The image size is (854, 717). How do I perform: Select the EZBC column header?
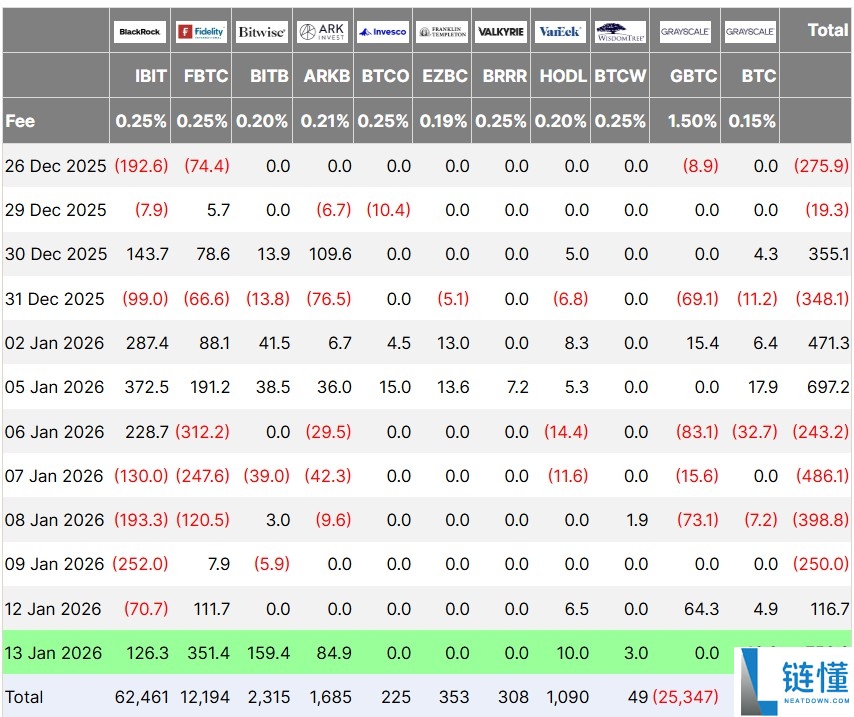[x=445, y=76]
